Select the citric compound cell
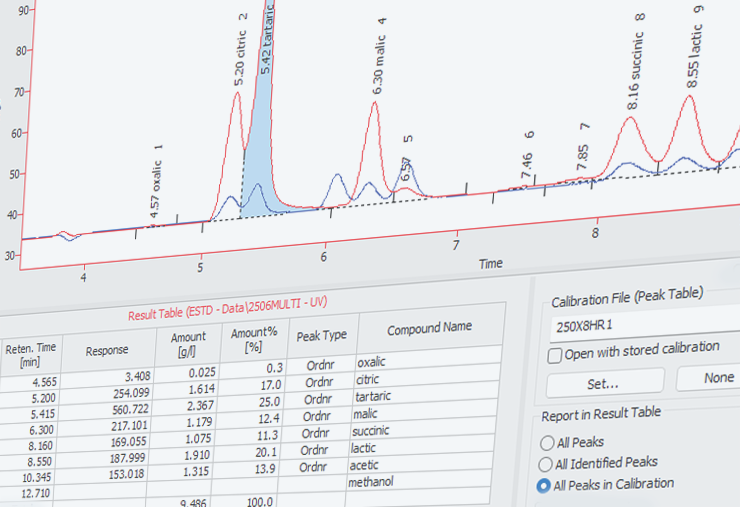The image size is (740, 507). pyautogui.click(x=427, y=376)
